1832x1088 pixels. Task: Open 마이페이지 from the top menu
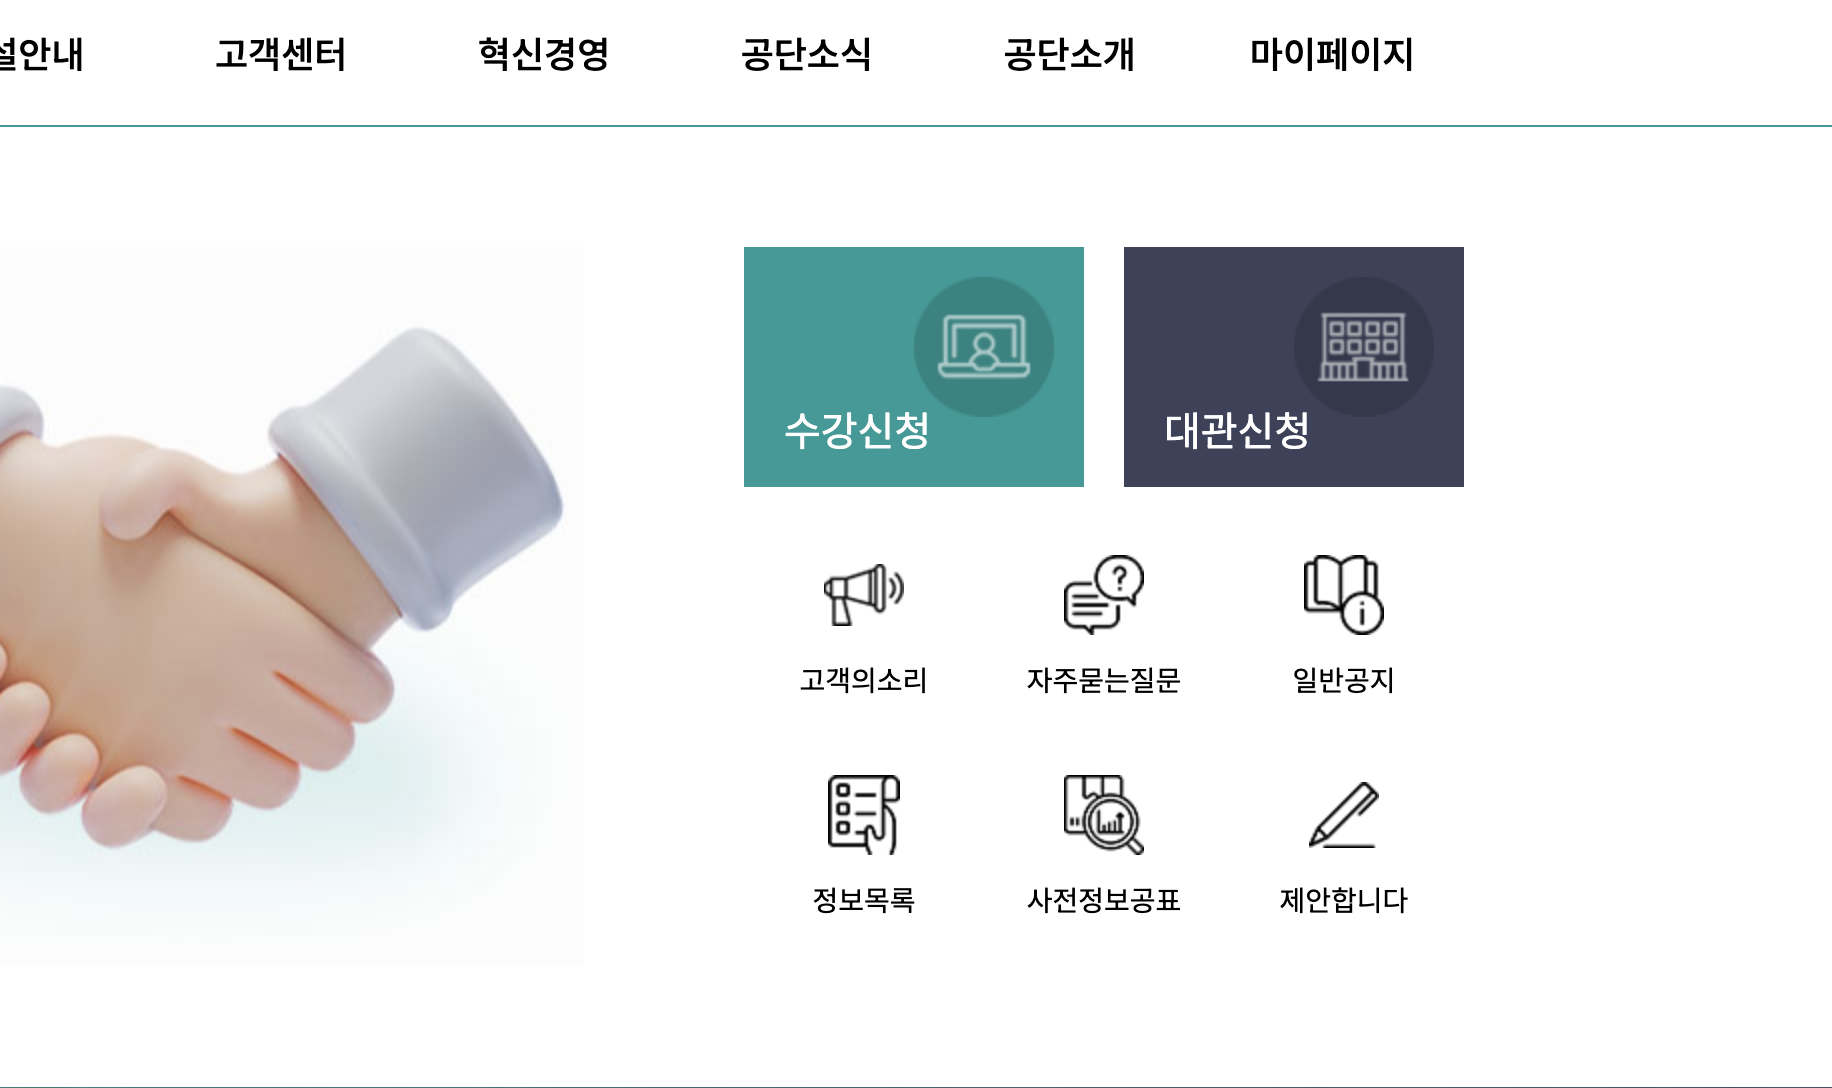pos(1332,54)
